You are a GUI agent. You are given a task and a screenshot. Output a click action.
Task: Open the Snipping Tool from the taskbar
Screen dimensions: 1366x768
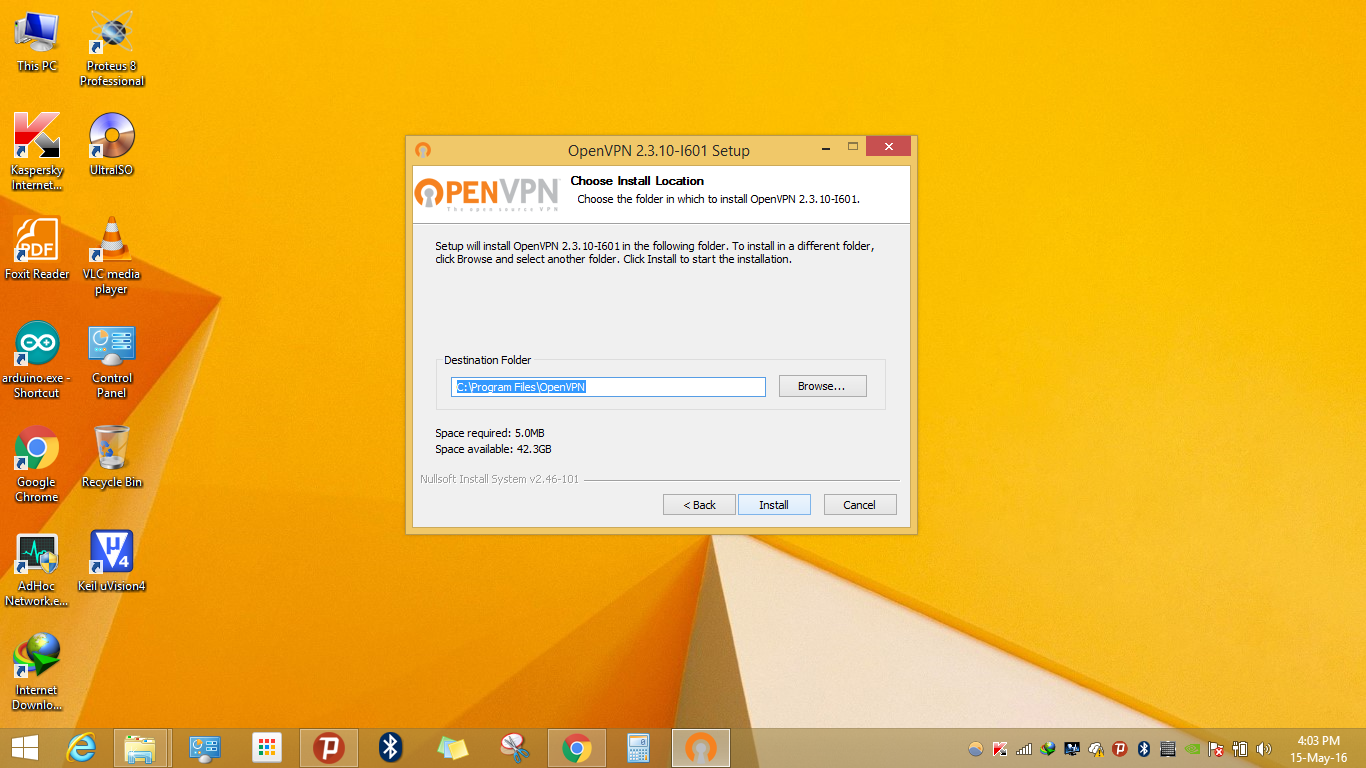(x=514, y=748)
